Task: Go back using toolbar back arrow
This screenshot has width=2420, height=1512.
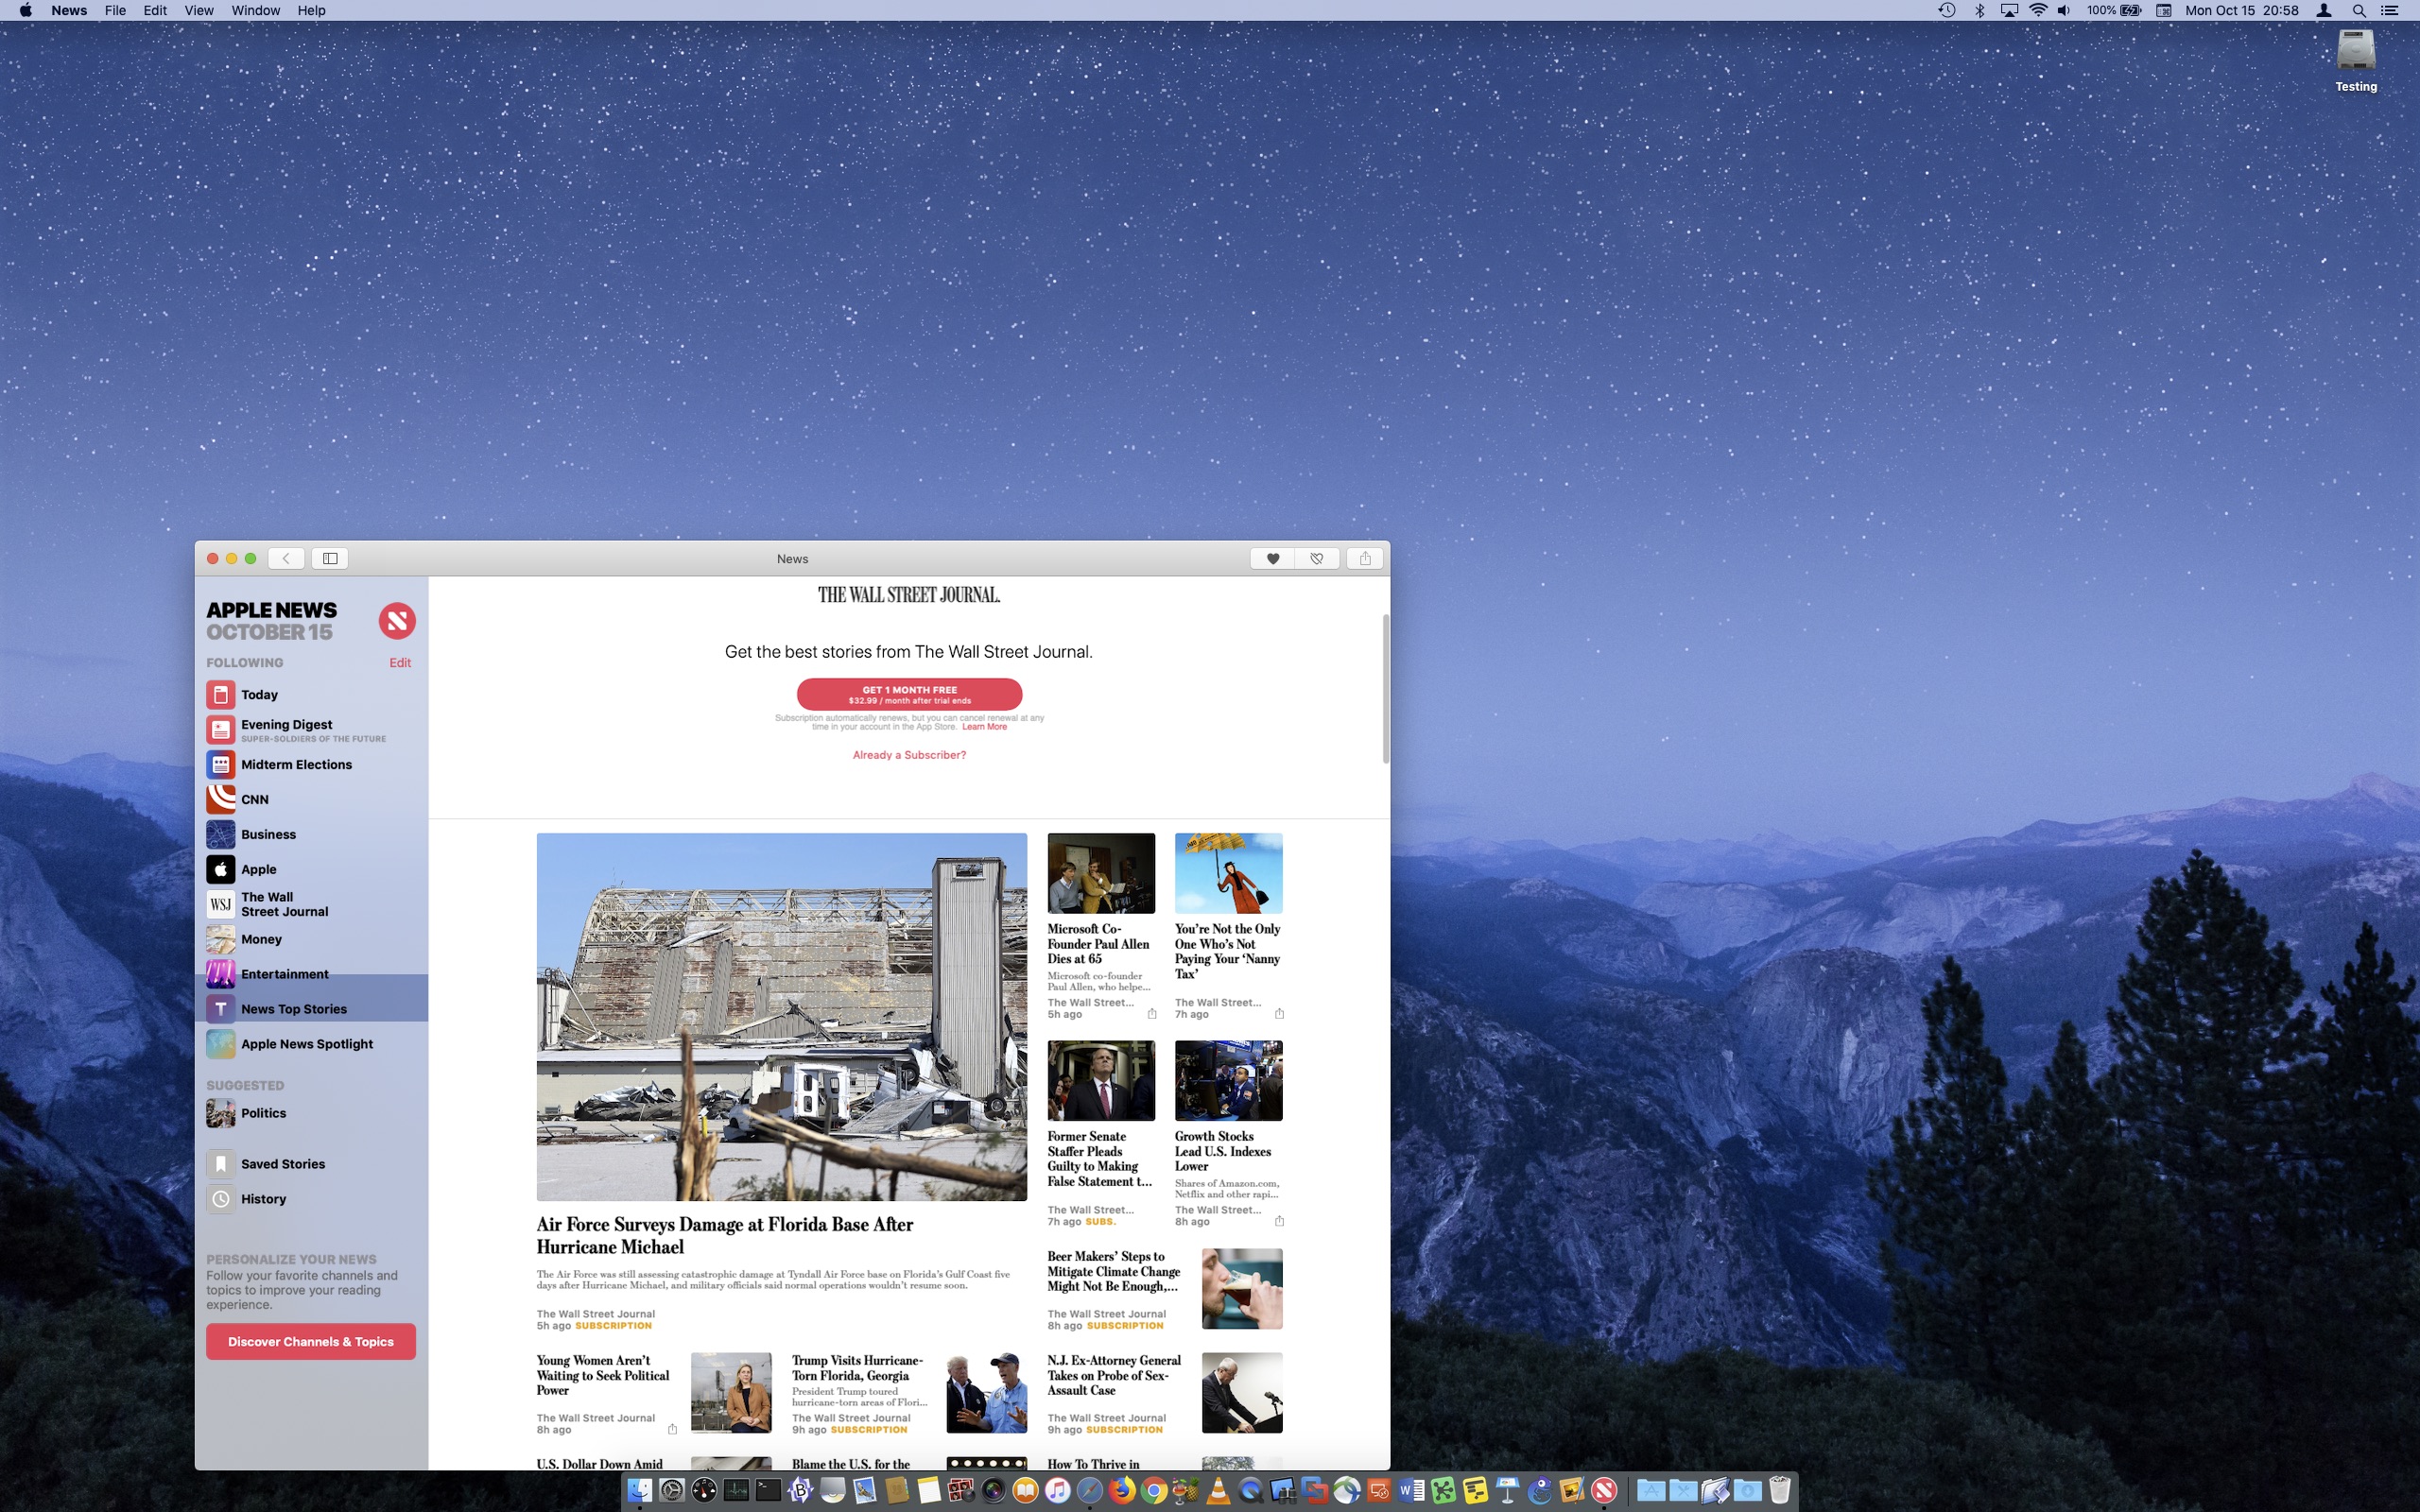Action: pyautogui.click(x=286, y=558)
